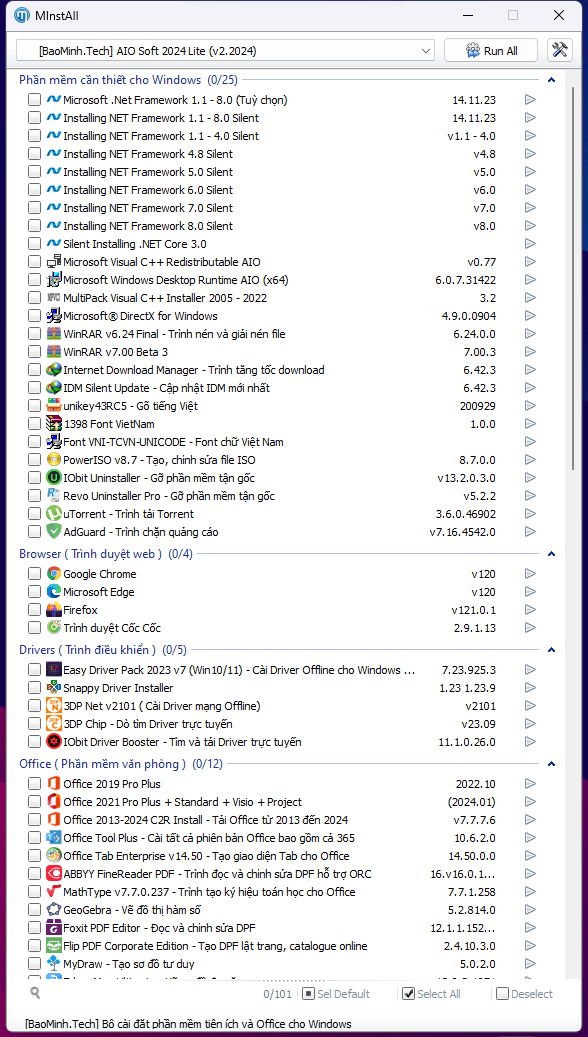588x1037 pixels.
Task: Collapse the Office section arrow
Action: tap(552, 764)
